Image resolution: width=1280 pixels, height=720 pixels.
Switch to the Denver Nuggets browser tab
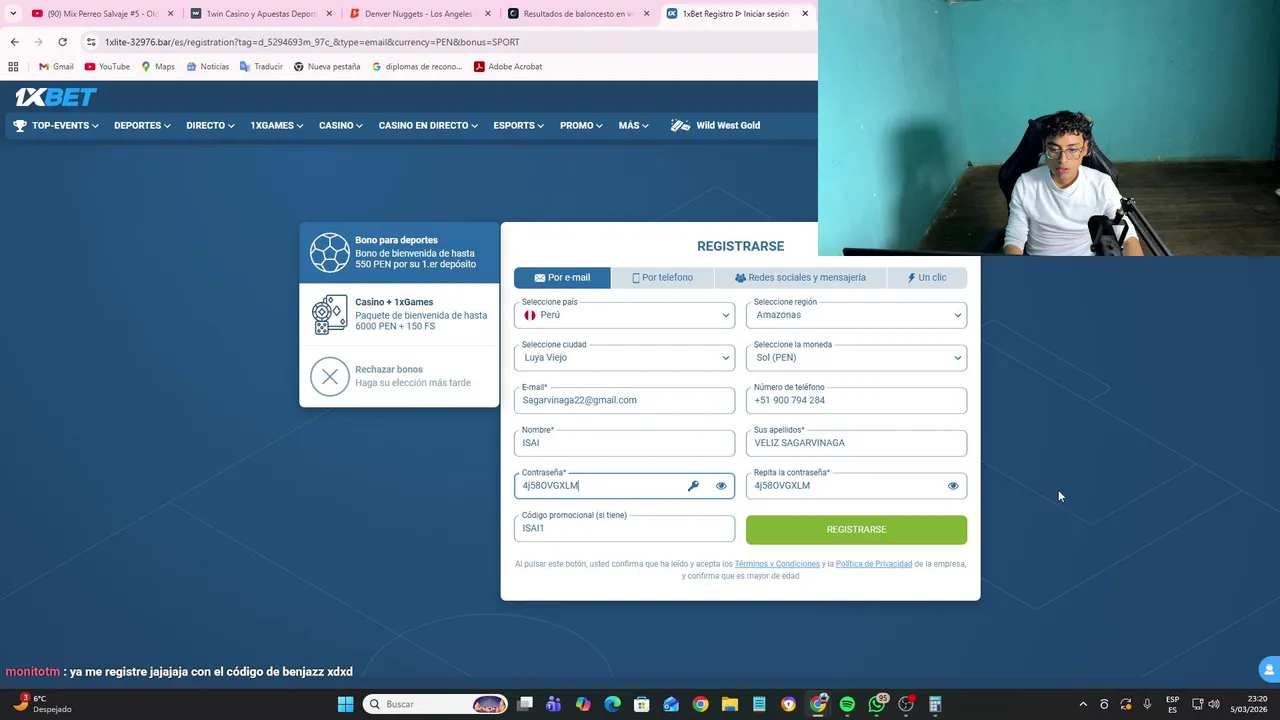(x=420, y=14)
